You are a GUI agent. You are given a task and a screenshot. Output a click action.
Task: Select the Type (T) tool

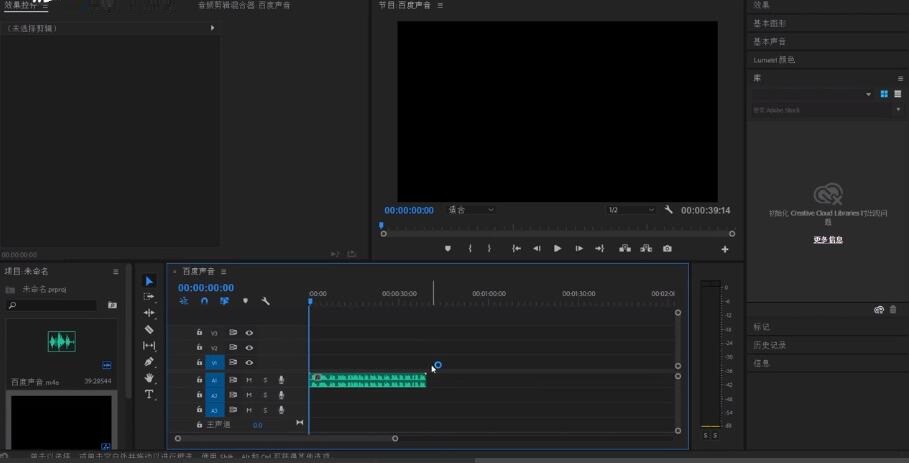pos(149,394)
